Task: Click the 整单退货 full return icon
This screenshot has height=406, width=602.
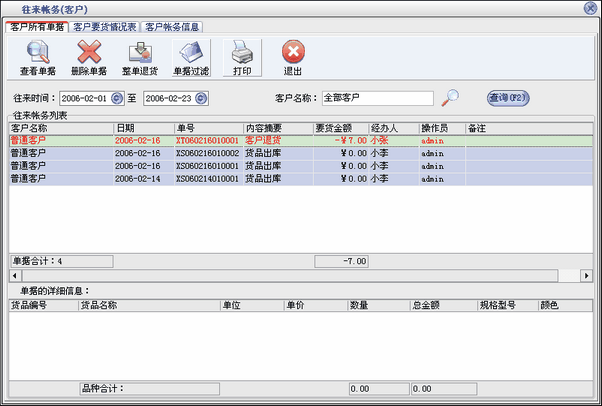Action: point(140,53)
